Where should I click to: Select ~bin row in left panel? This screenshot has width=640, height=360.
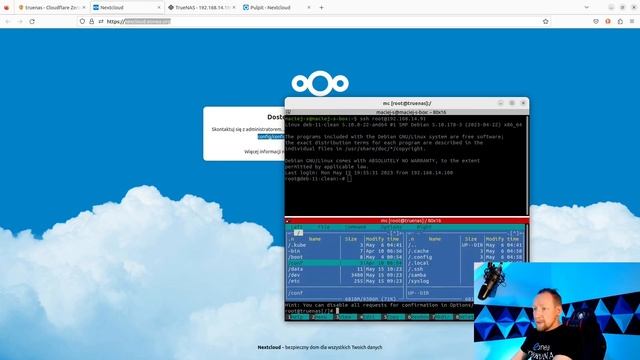(345, 251)
